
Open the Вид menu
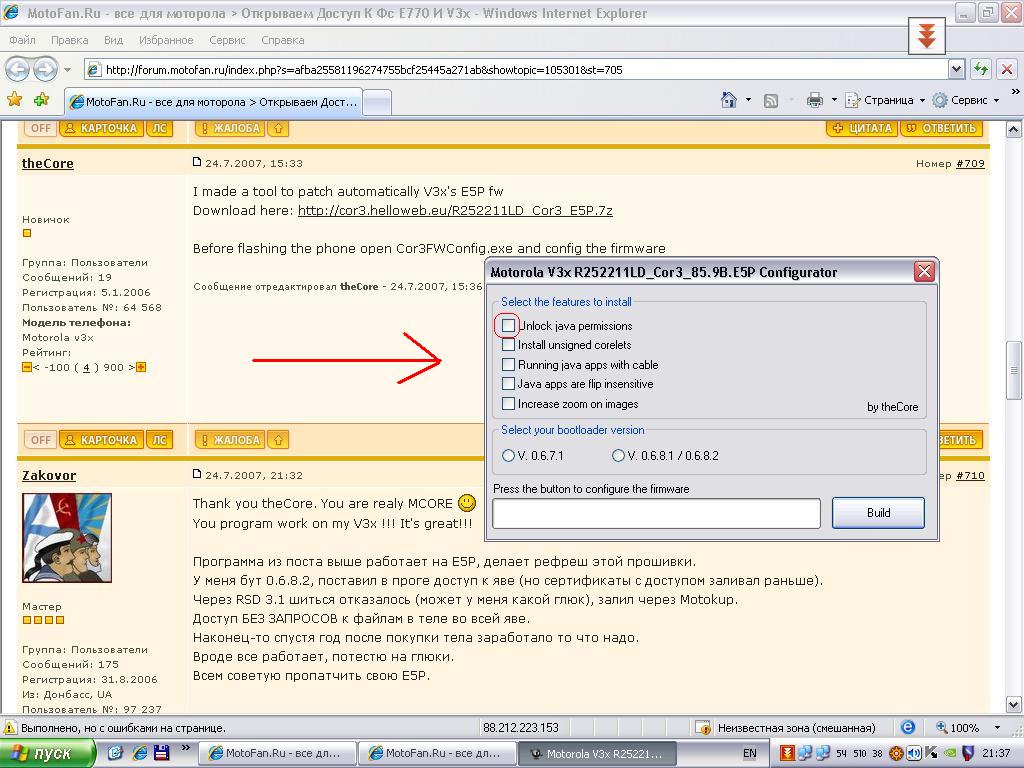(x=113, y=40)
